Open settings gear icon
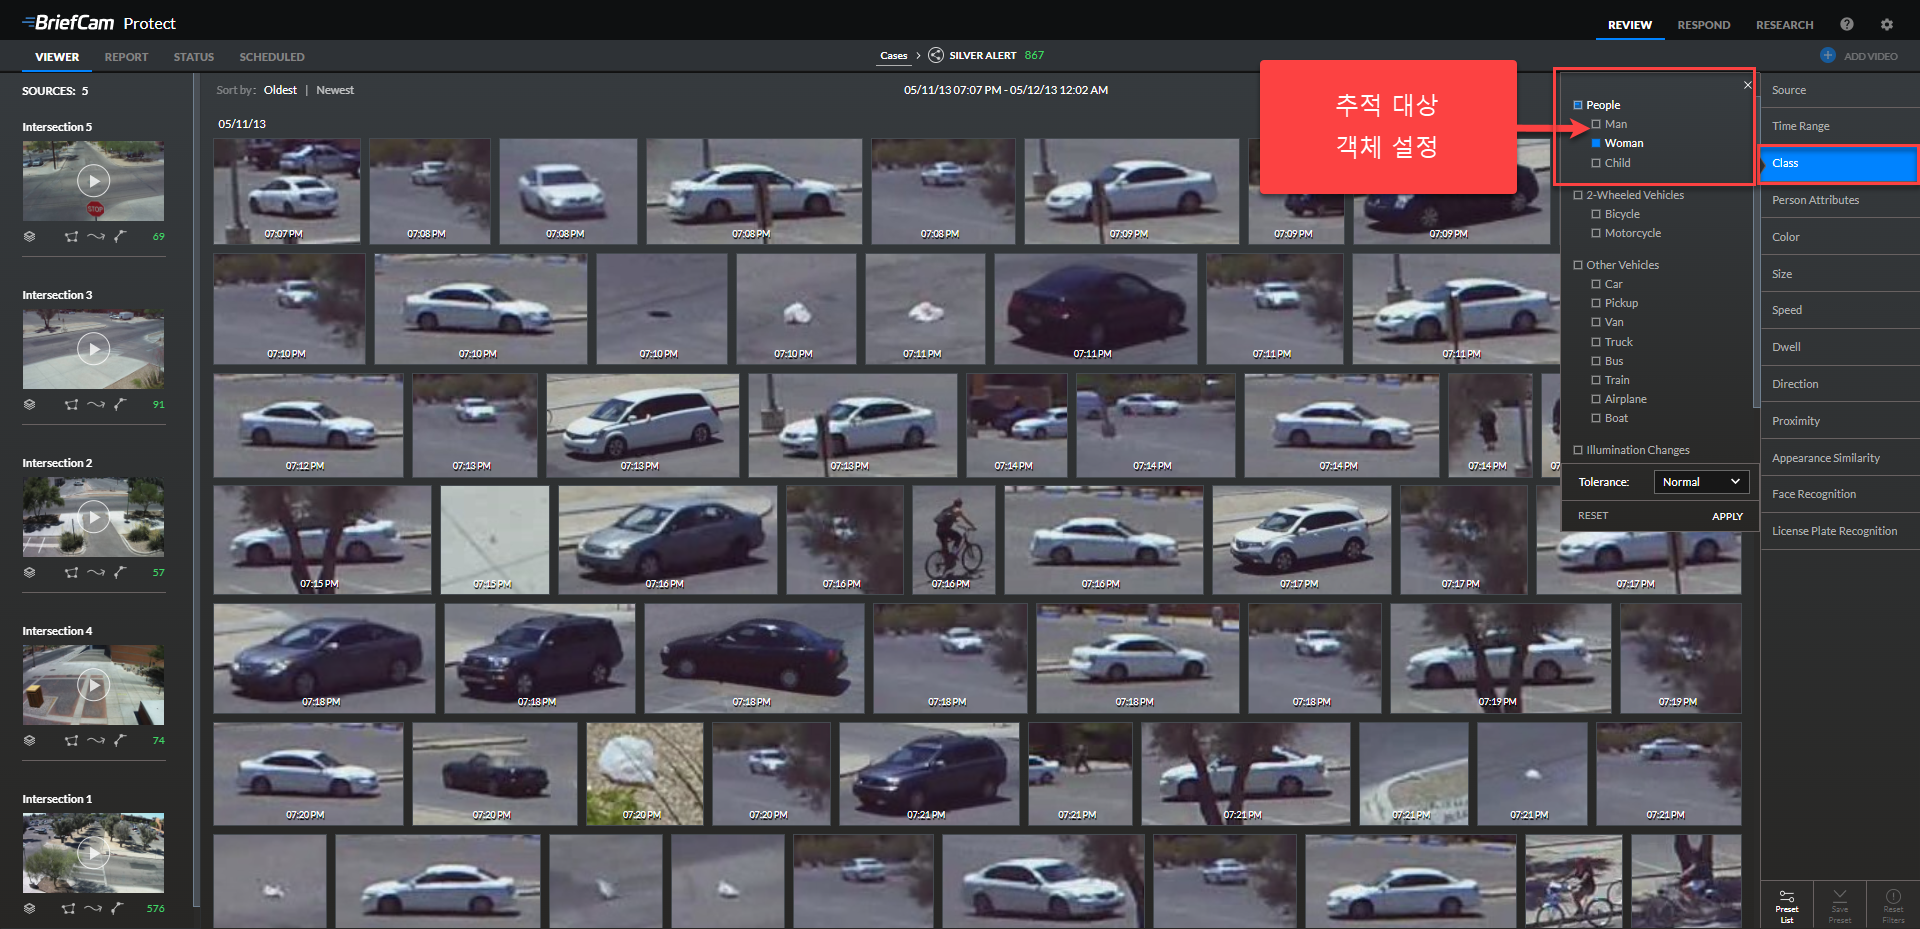Viewport: 1920px width, 929px height. click(x=1886, y=24)
